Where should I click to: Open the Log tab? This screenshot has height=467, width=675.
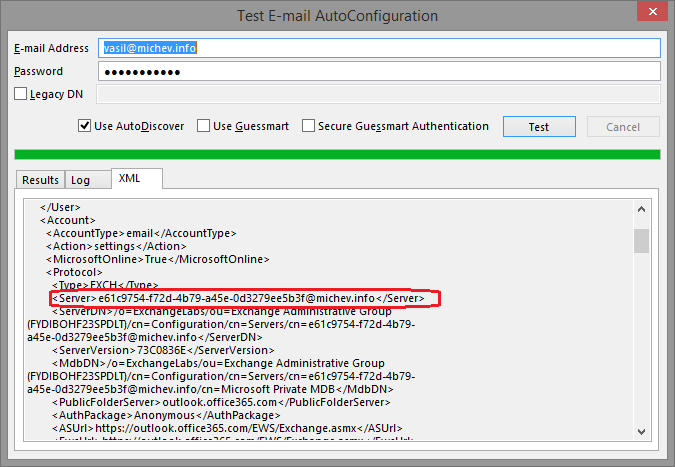80,180
